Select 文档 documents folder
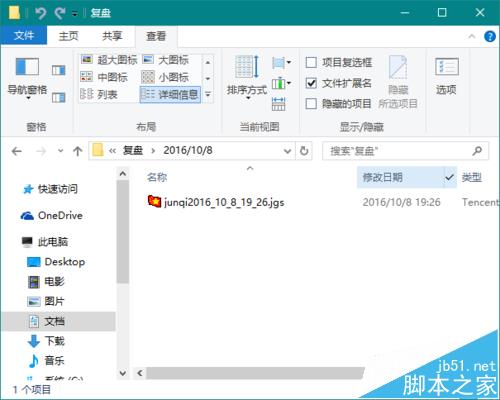500x400 pixels. point(59,321)
